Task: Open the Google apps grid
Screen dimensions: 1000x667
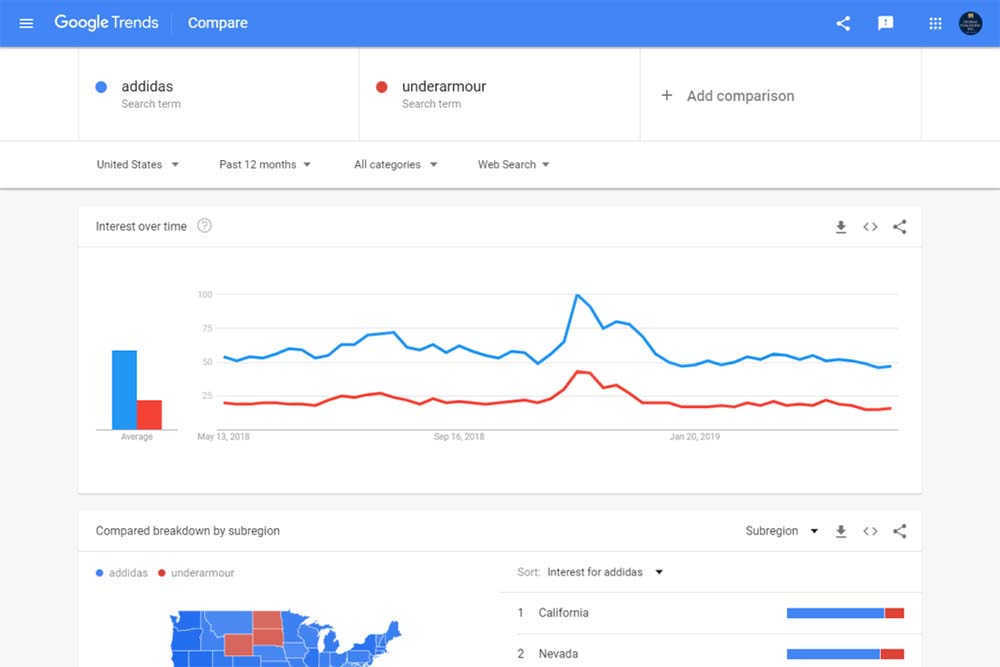Action: tap(935, 24)
